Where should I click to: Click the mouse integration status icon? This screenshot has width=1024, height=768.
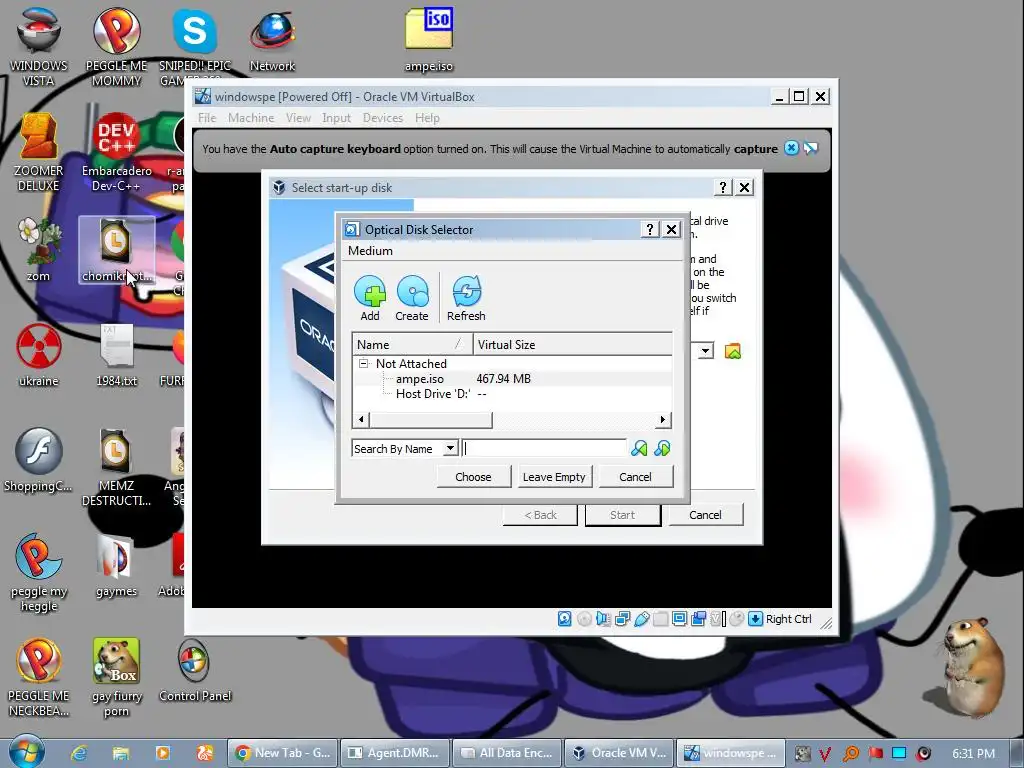click(x=736, y=618)
